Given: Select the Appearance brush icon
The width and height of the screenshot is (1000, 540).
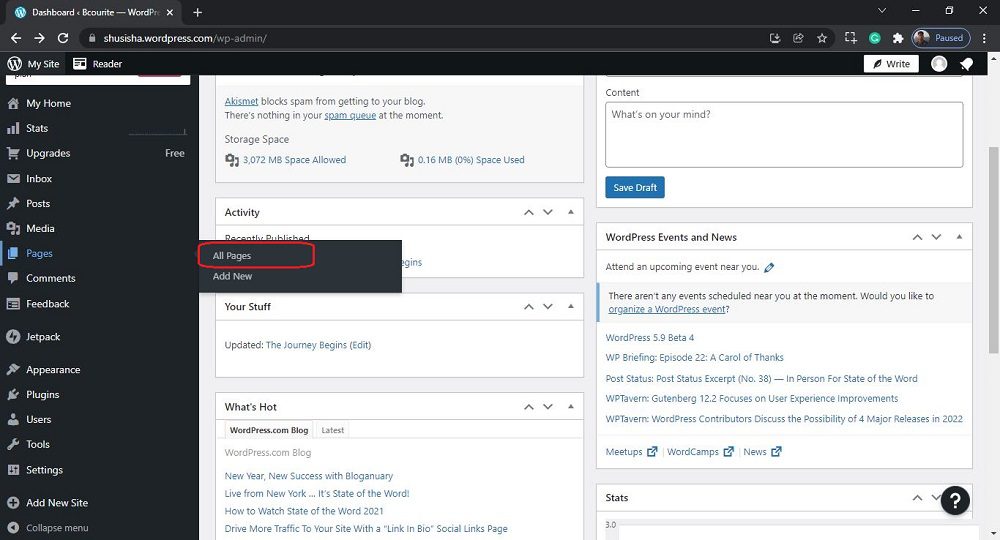Looking at the screenshot, I should pyautogui.click(x=13, y=369).
